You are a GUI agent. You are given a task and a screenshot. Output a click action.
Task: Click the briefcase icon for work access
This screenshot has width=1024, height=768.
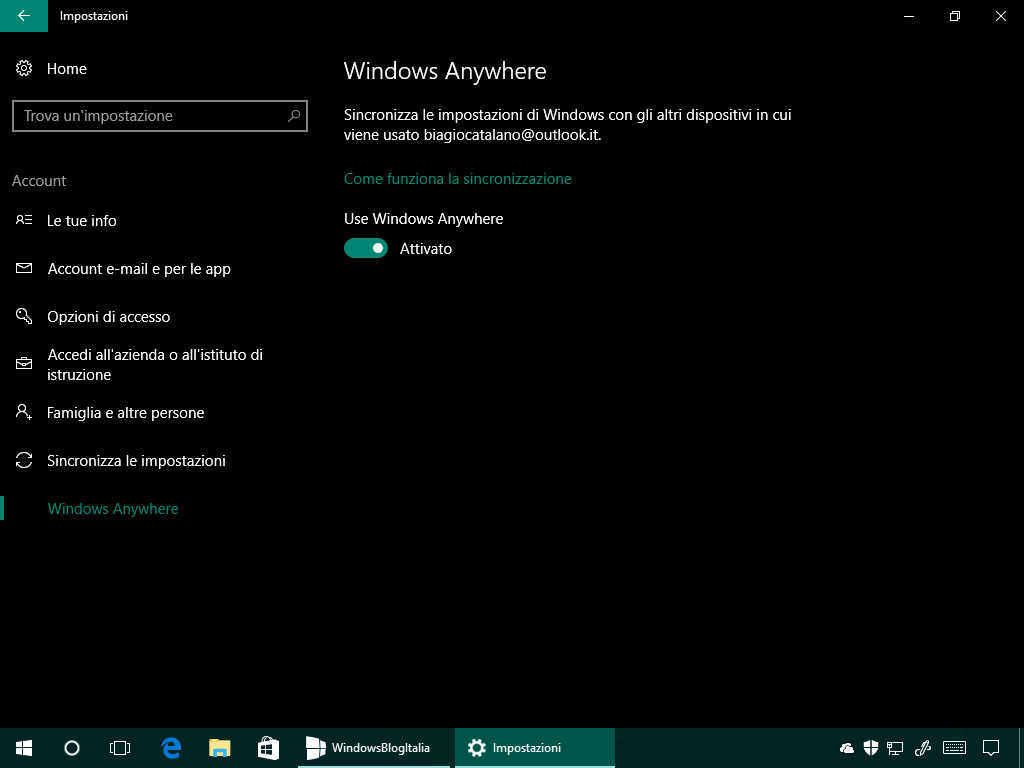(24, 364)
